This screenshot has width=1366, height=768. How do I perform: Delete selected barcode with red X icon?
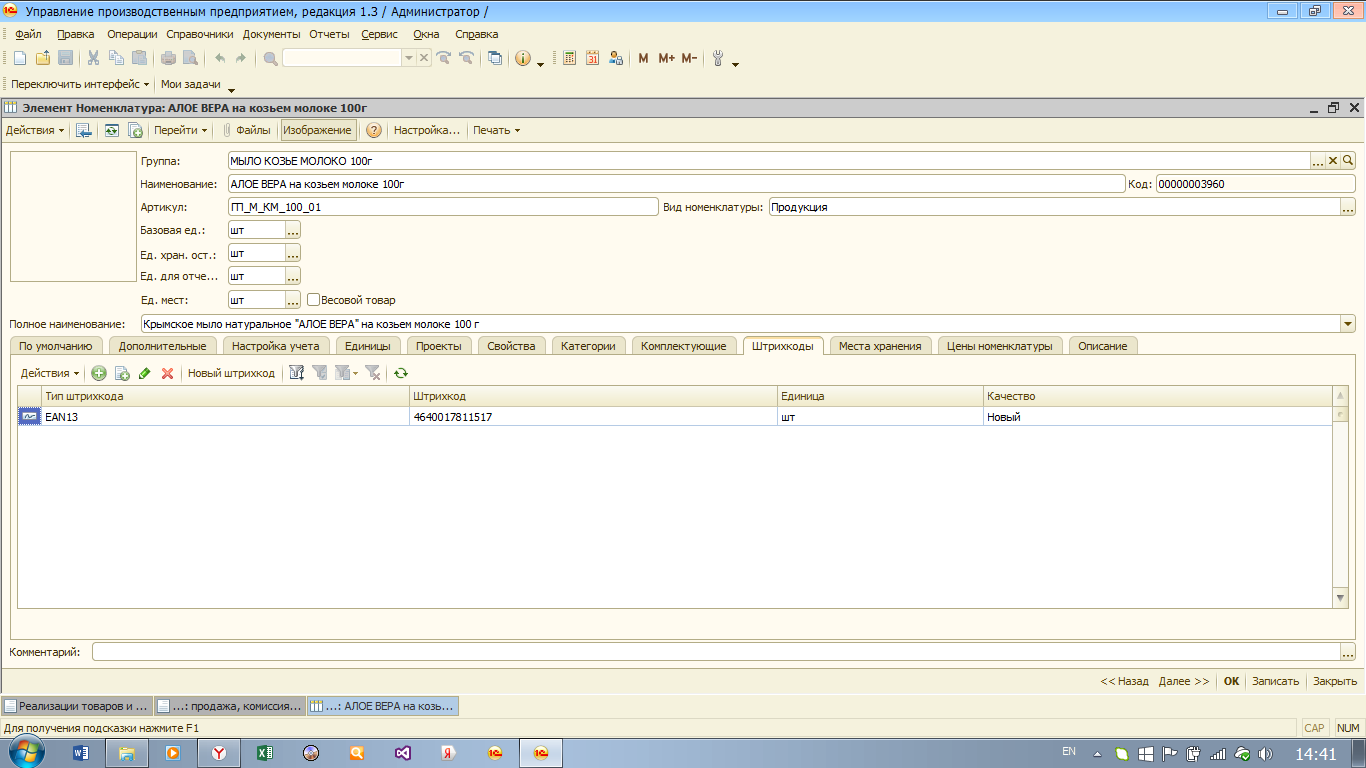pyautogui.click(x=167, y=373)
